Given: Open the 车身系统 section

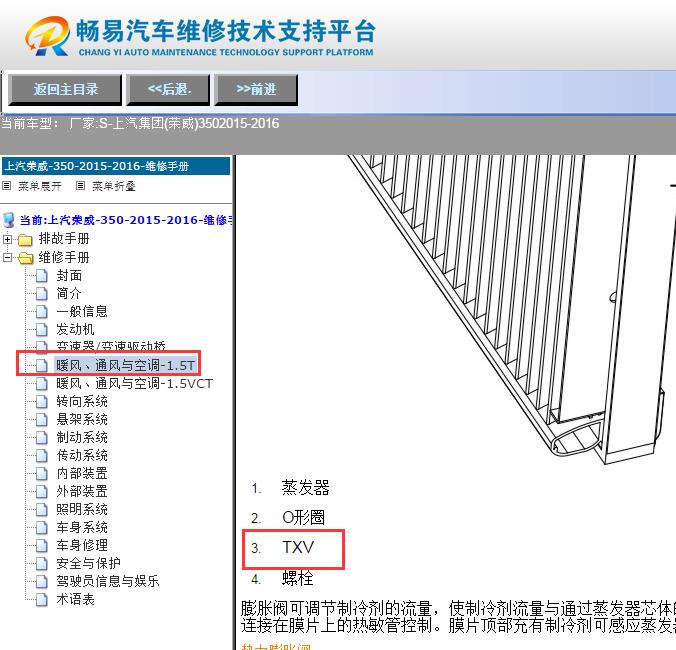Looking at the screenshot, I should 82,527.
